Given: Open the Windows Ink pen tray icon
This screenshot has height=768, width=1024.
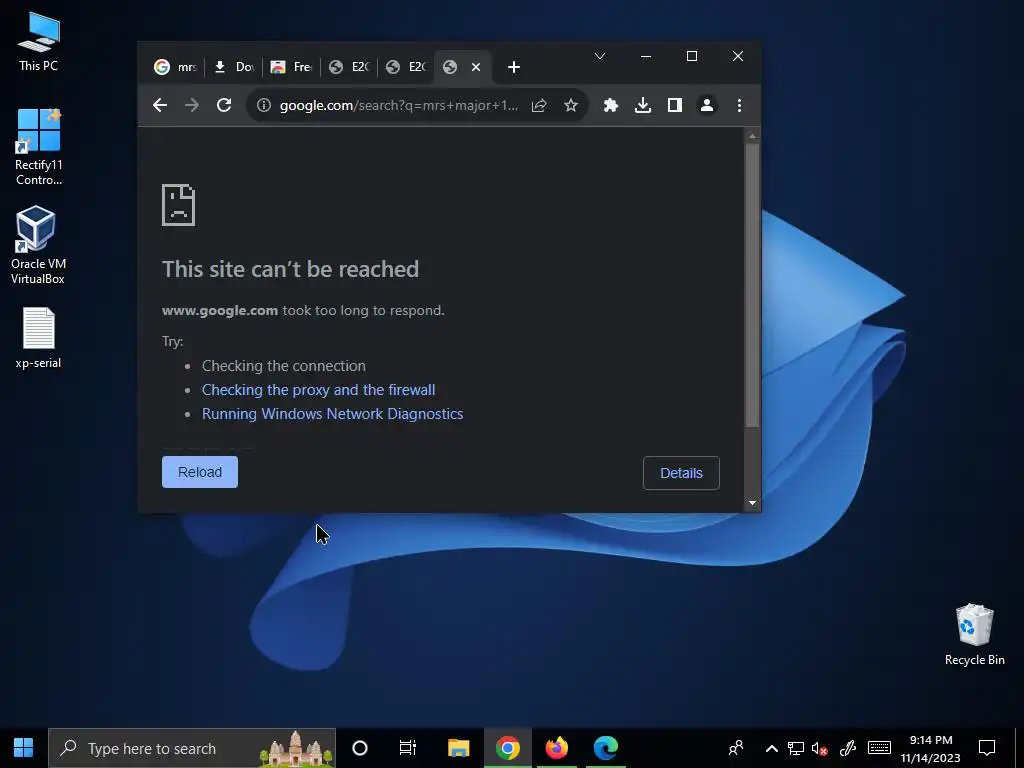Looking at the screenshot, I should click(848, 748).
